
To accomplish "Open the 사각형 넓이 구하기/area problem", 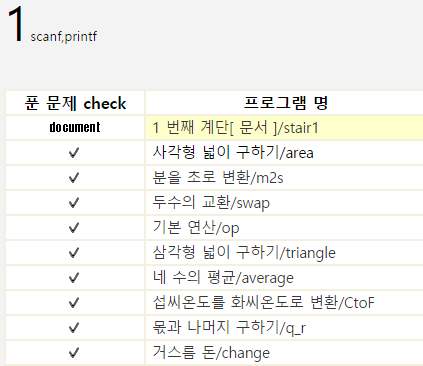I will [x=233, y=153].
